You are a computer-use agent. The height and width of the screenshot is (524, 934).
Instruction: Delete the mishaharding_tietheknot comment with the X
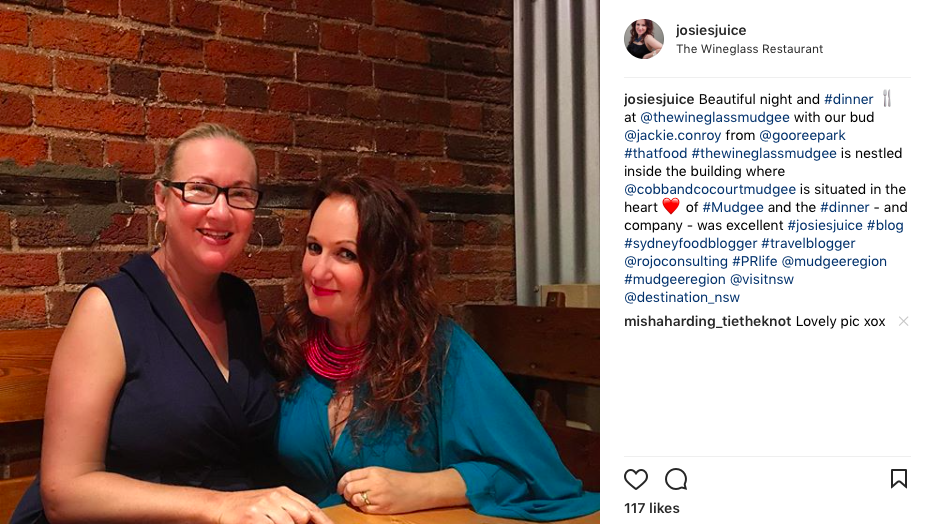(x=904, y=322)
